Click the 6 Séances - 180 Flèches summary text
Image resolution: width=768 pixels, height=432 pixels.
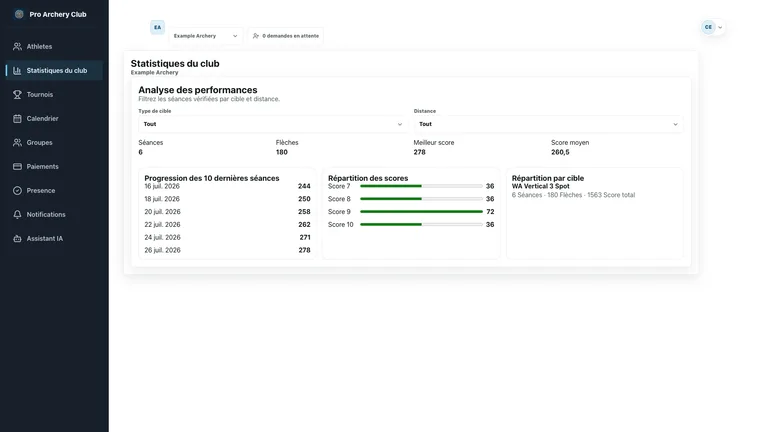coord(574,195)
